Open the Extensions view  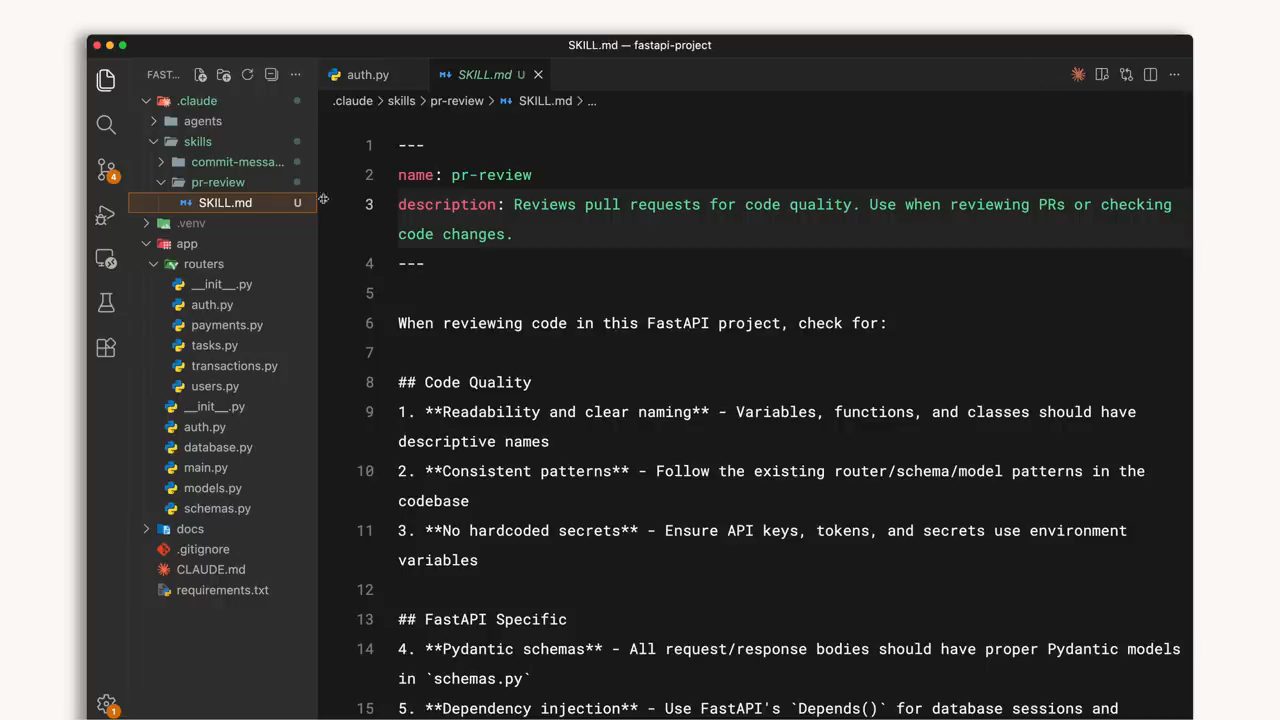(106, 348)
